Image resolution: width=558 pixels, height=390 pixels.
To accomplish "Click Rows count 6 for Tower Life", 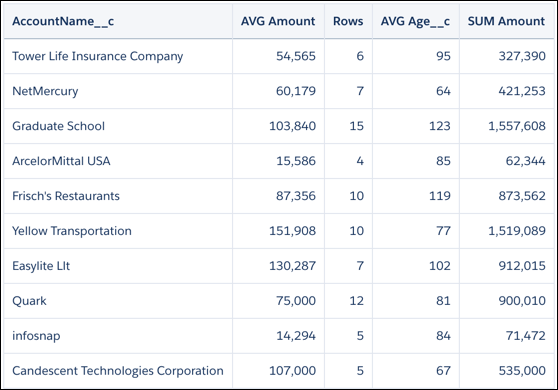I will point(360,56).
